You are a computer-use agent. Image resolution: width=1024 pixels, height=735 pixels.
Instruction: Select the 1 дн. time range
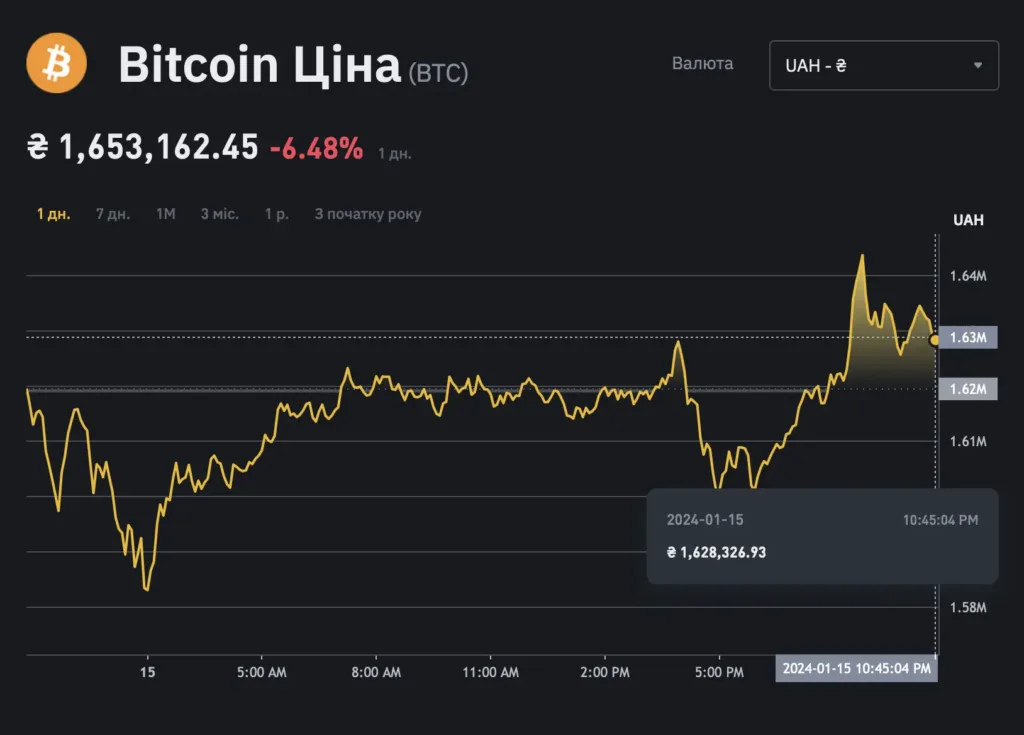click(53, 214)
